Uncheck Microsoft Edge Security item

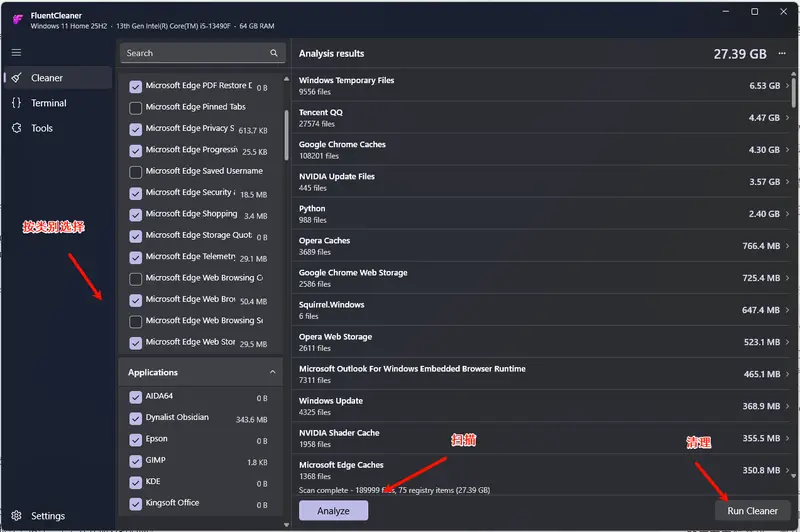tap(135, 194)
